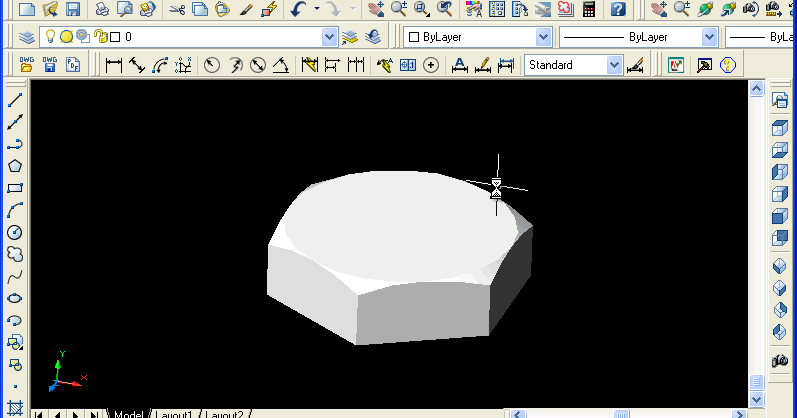The image size is (797, 418).
Task: Select the Rectangle draw tool
Action: pyautogui.click(x=15, y=188)
